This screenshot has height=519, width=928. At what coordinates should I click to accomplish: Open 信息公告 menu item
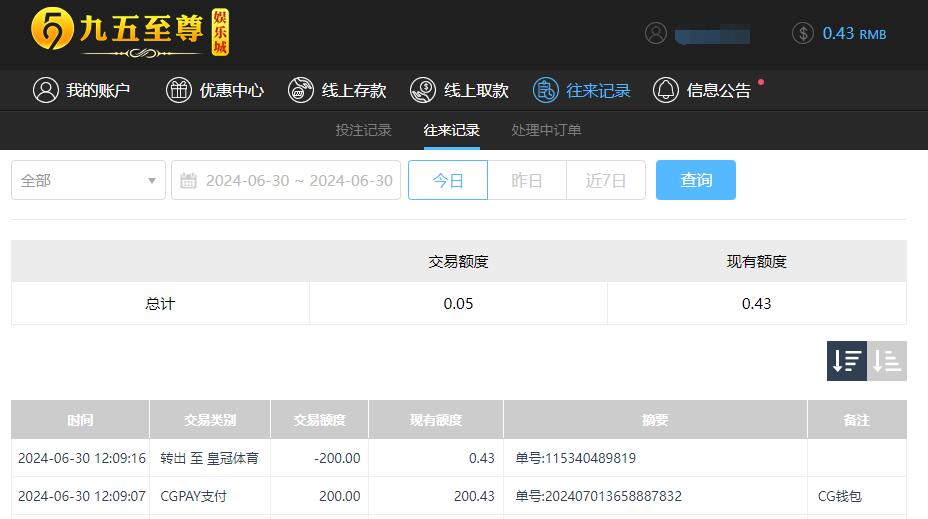718,90
